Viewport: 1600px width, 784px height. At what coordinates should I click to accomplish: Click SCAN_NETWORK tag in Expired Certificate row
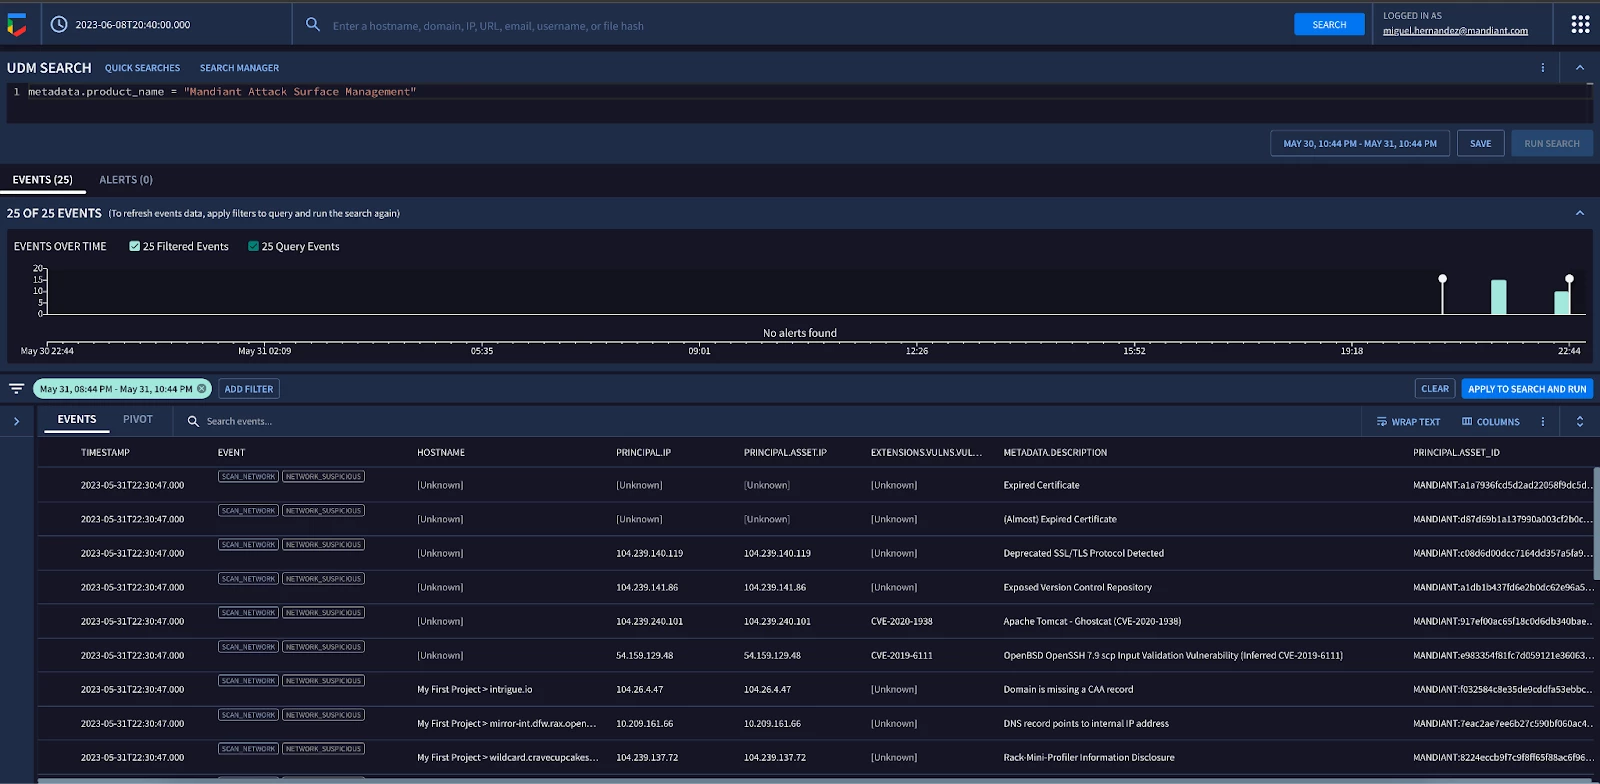(248, 477)
